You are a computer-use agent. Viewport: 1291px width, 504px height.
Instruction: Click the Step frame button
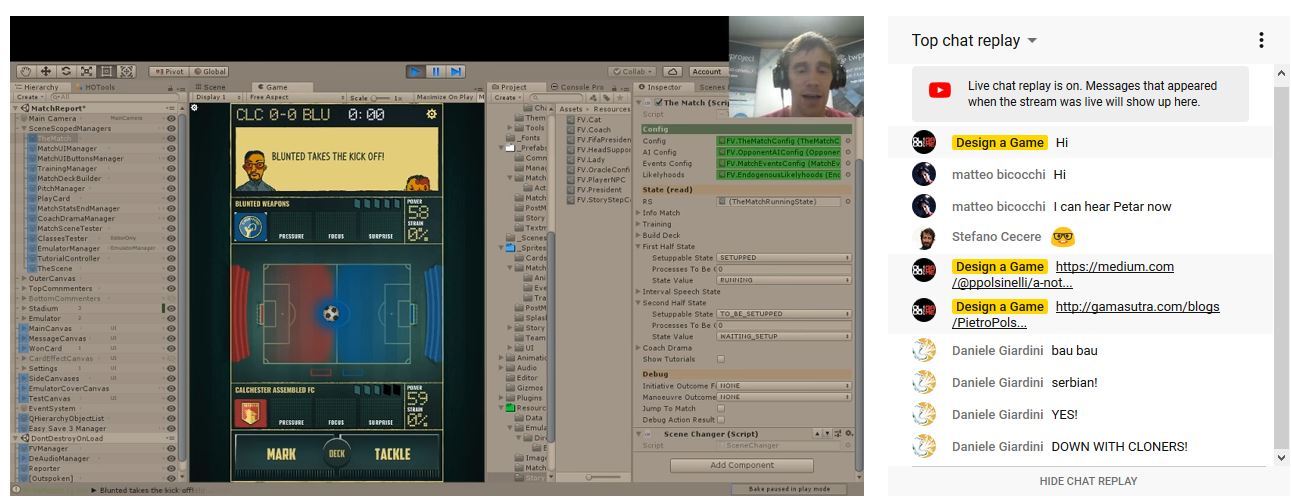456,72
